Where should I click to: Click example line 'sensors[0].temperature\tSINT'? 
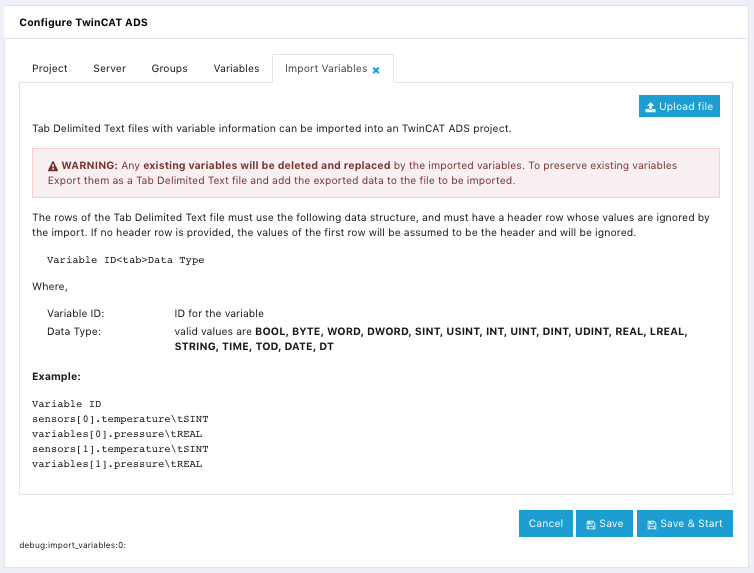120,419
